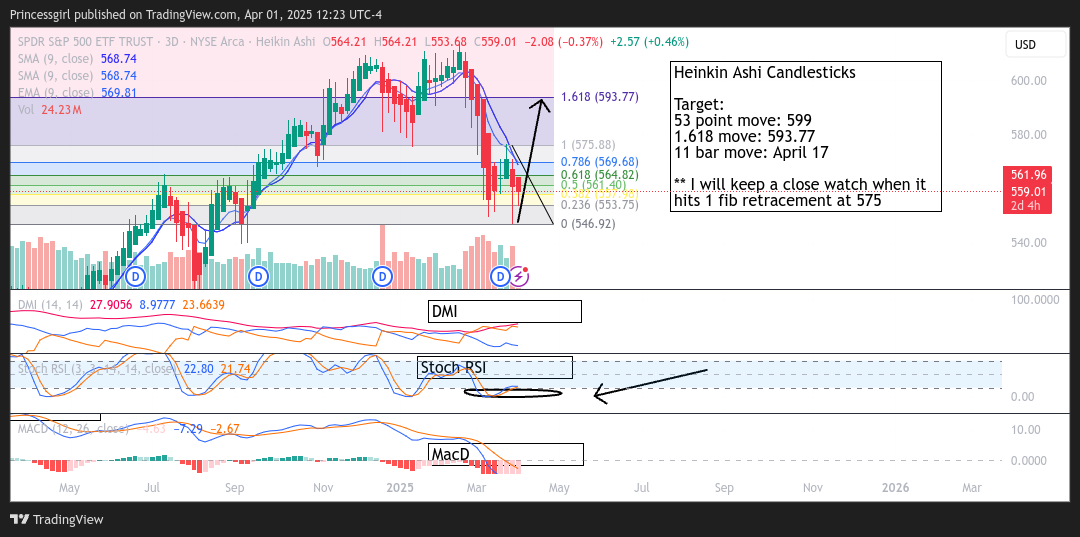Select the 0.618 (564.82) fib level label

(600, 175)
